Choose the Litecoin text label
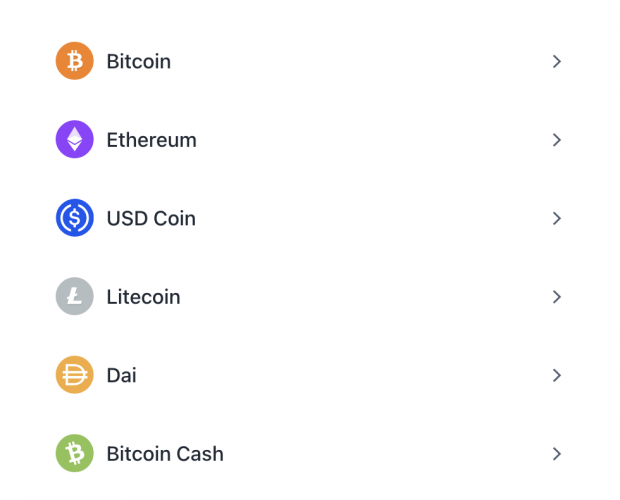Screen dimensions: 620x500 (x=144, y=297)
